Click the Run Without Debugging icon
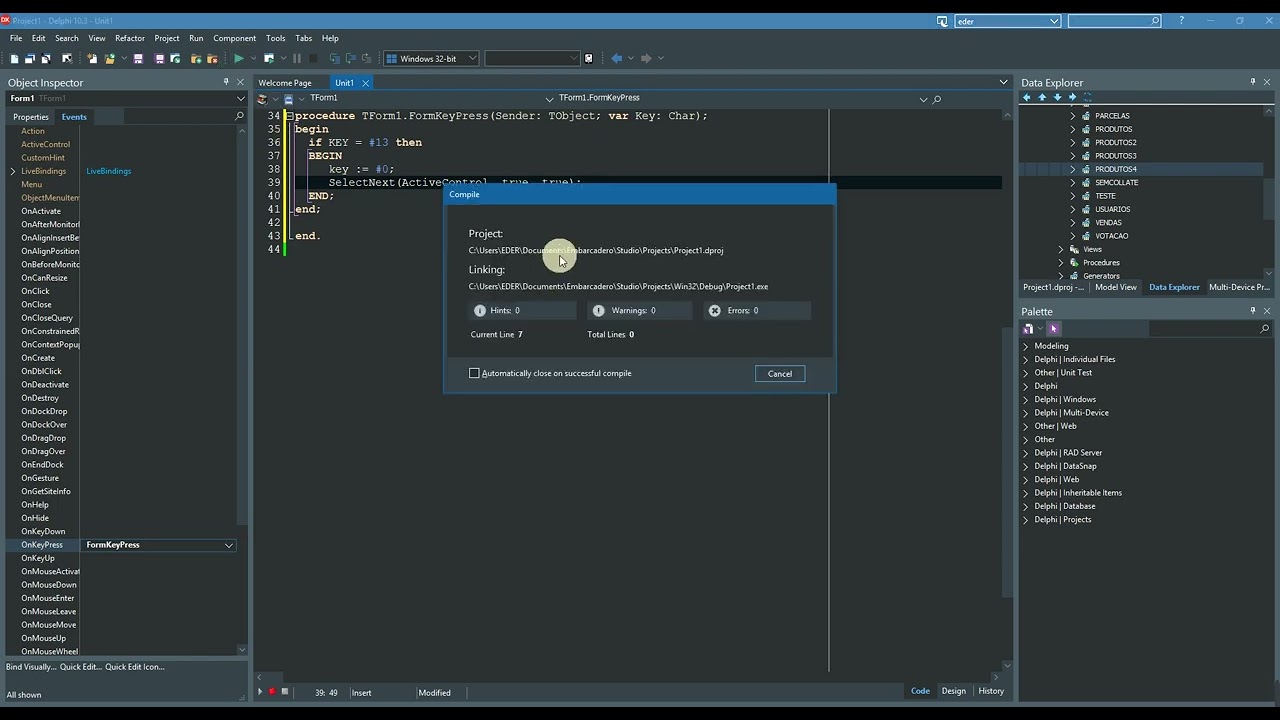The width and height of the screenshot is (1280, 720). point(268,58)
